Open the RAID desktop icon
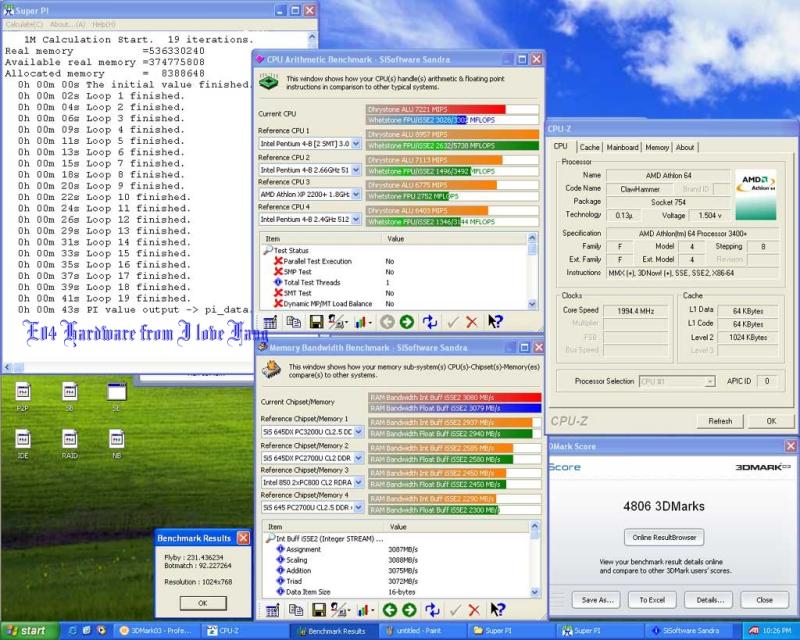Viewport: 800px width, 640px height. point(69,444)
